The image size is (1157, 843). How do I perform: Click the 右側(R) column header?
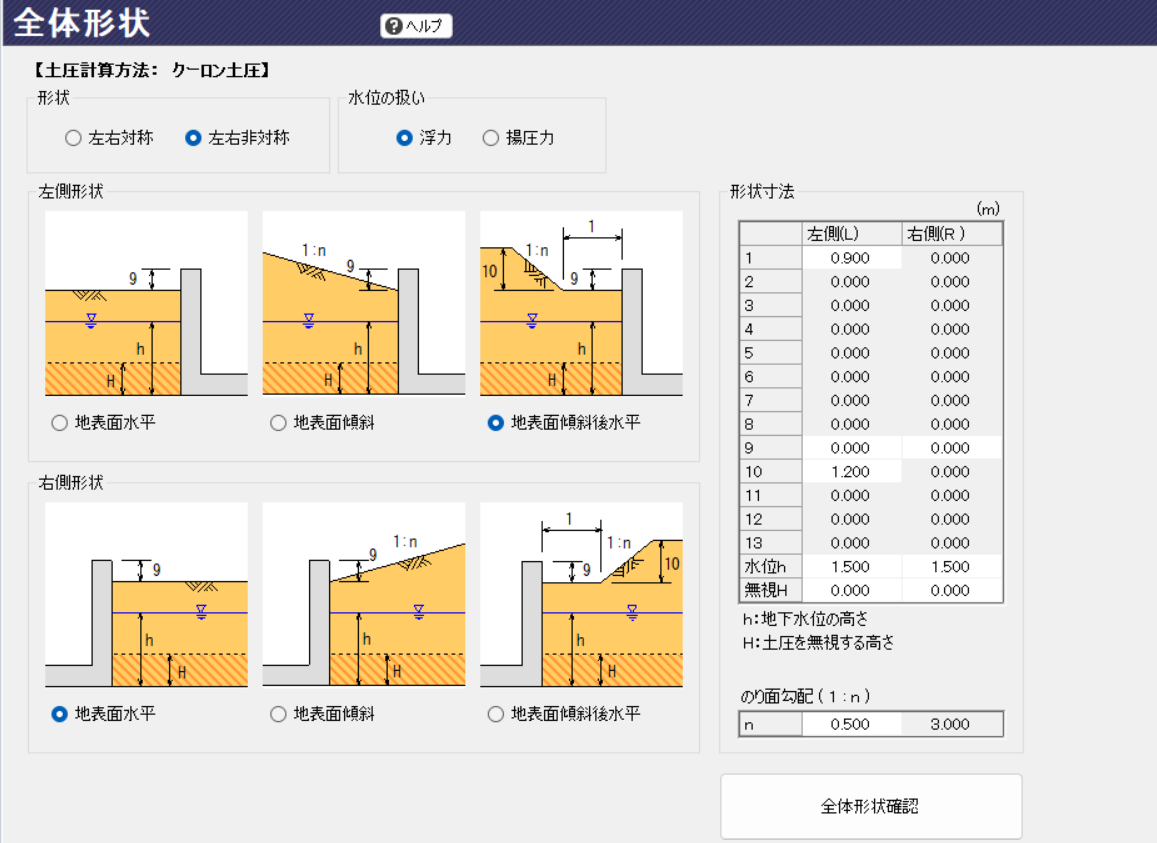[951, 234]
